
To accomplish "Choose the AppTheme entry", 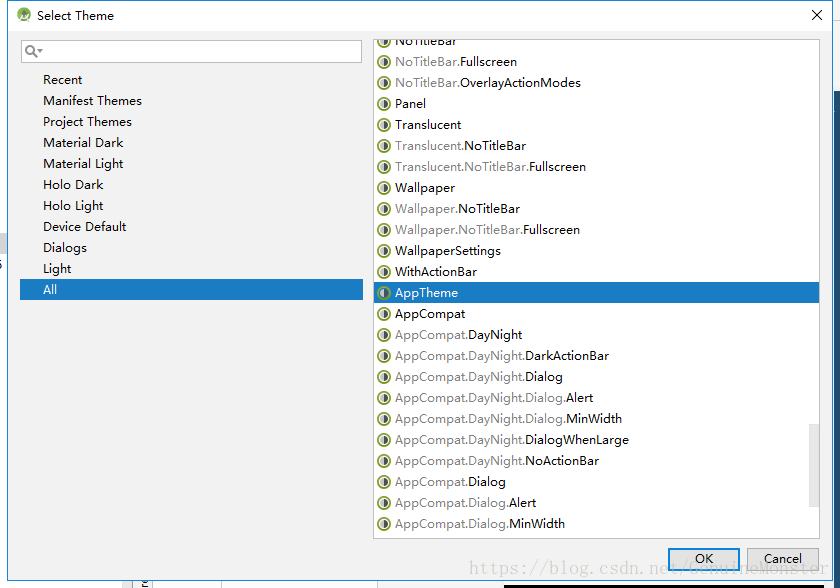I will 596,293.
